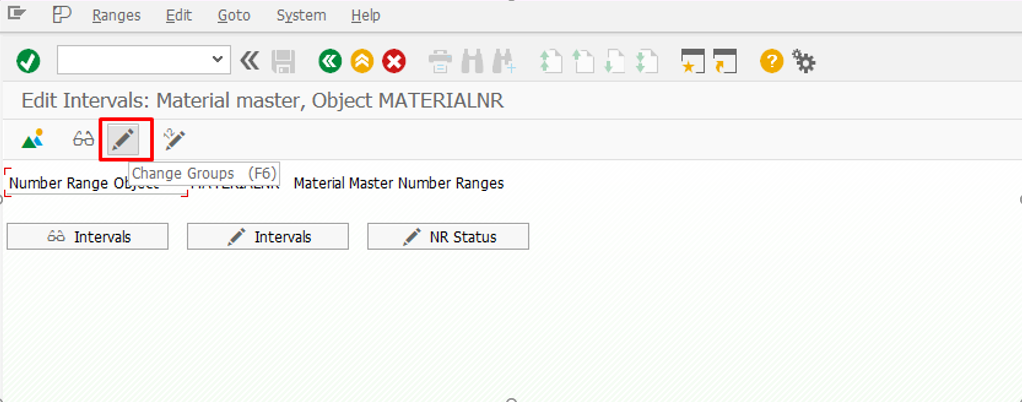Open the Overview mountain icon

click(33, 139)
